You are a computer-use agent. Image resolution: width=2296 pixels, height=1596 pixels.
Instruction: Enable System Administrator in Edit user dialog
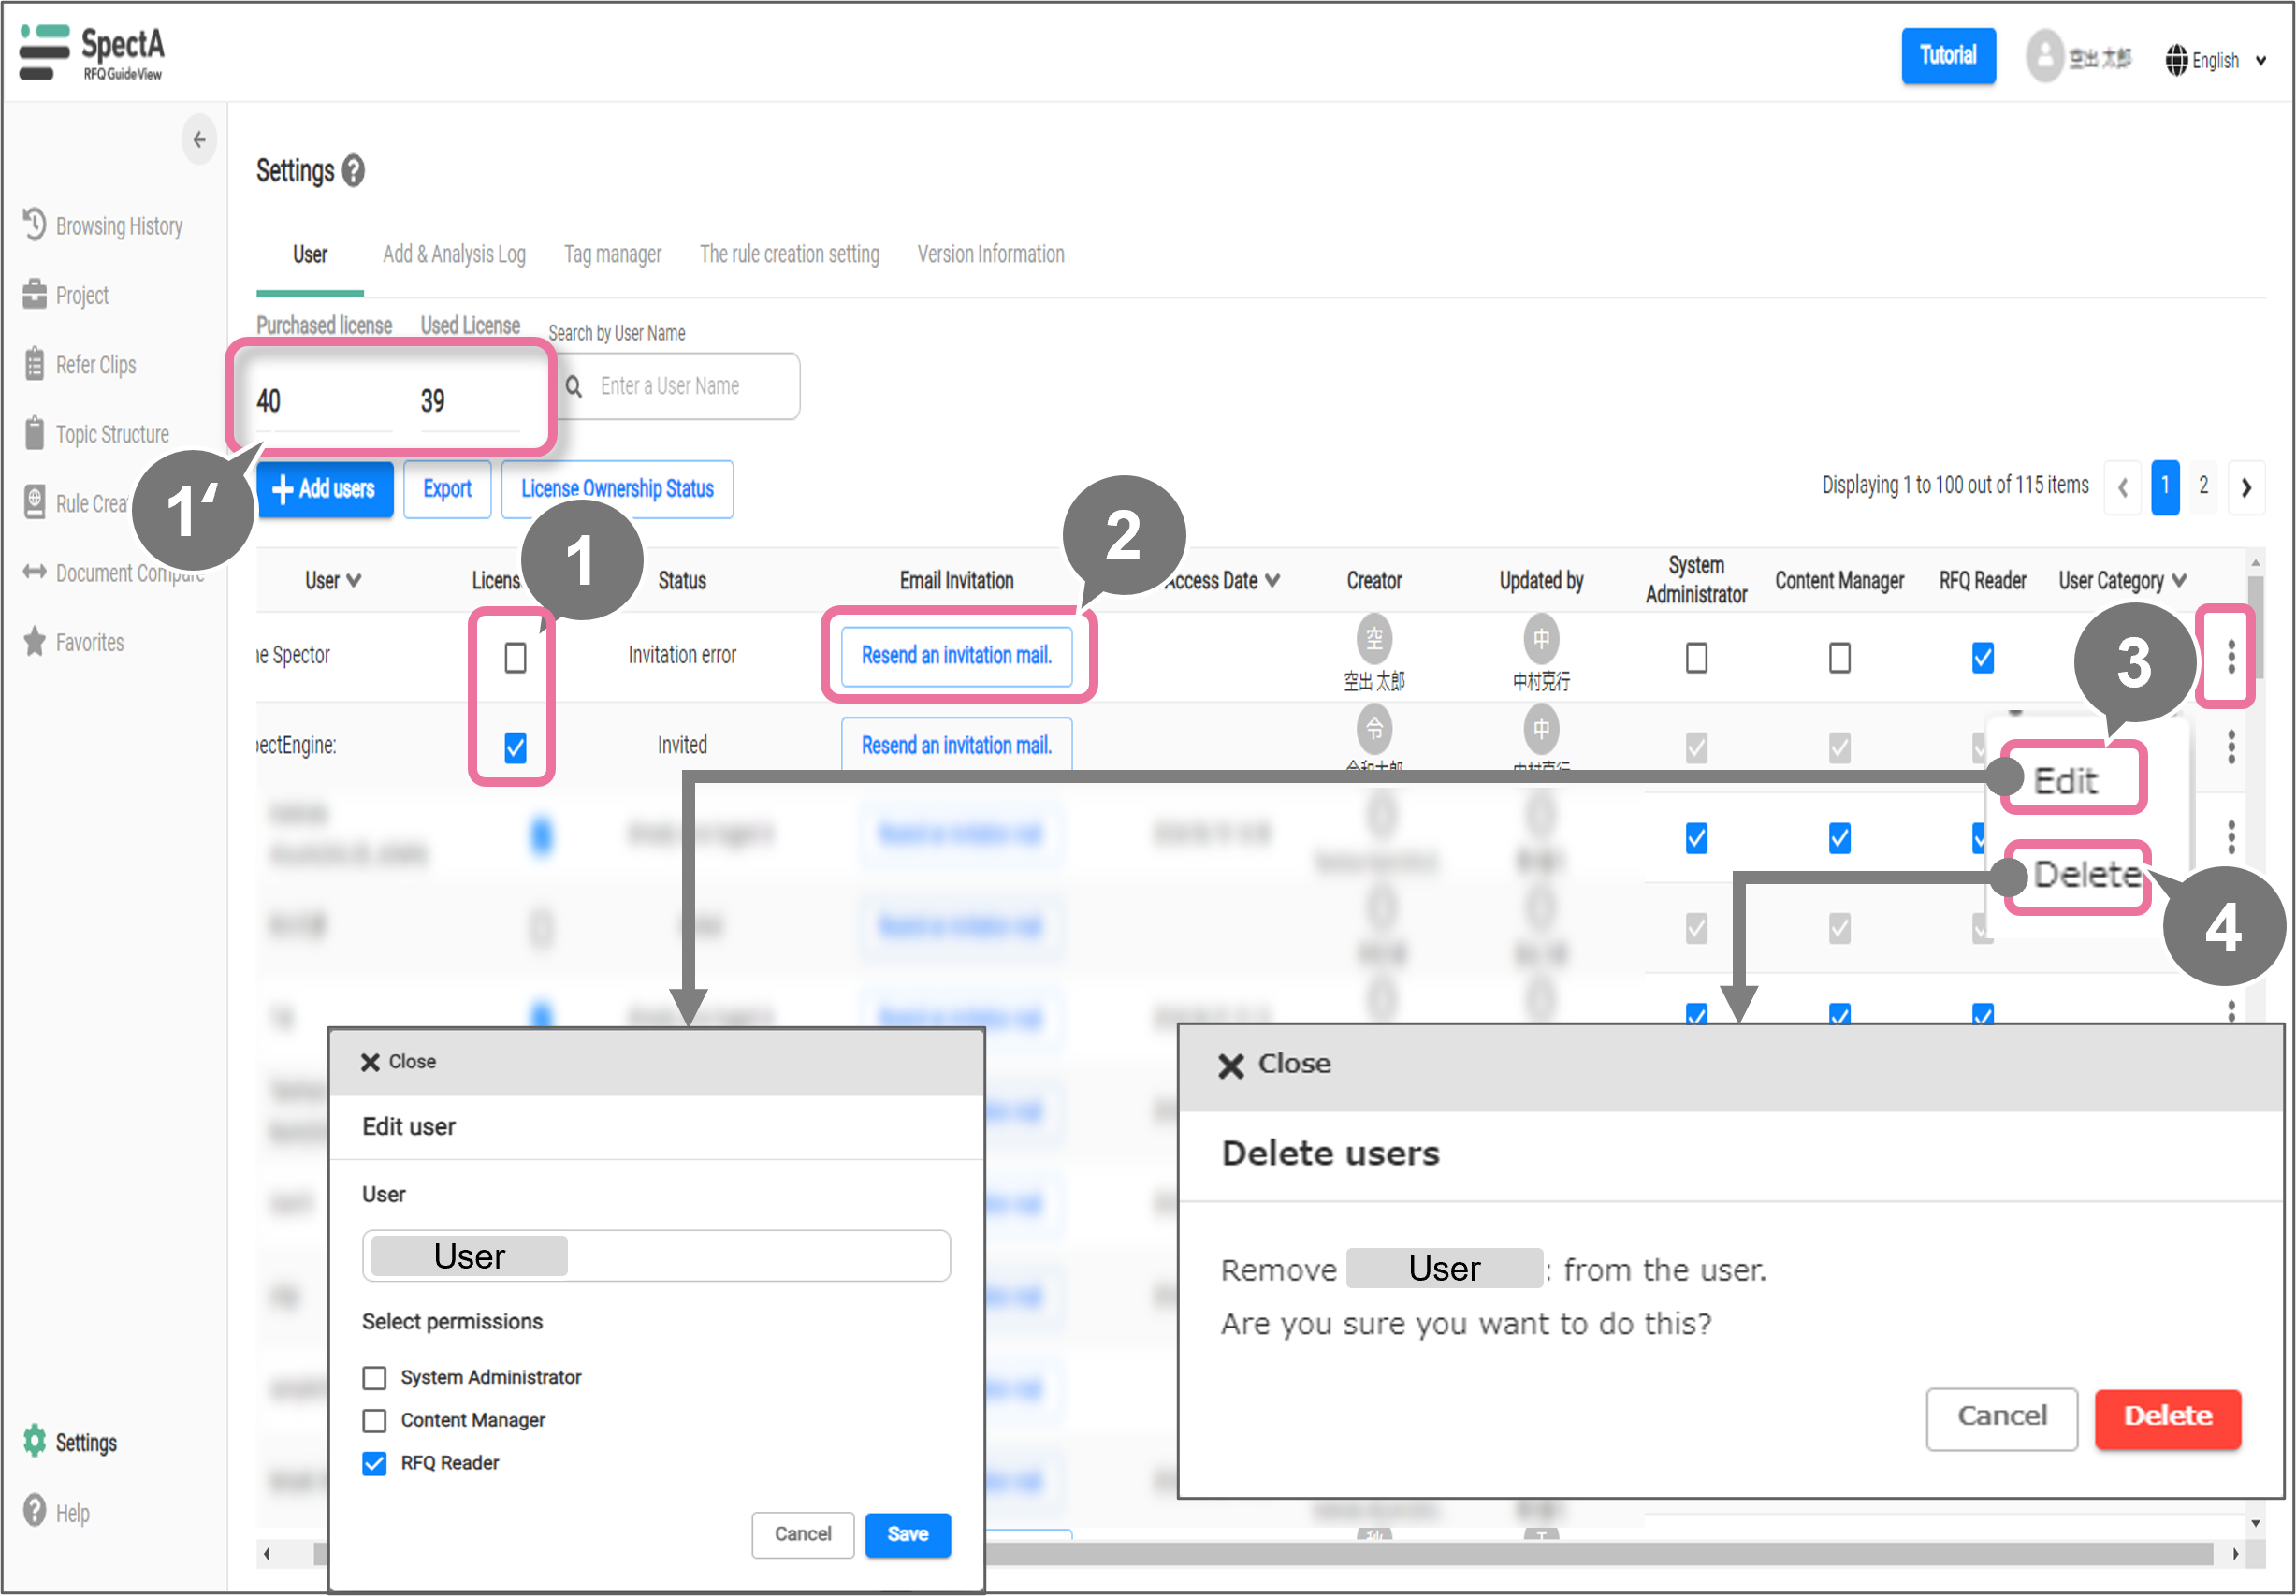click(374, 1378)
